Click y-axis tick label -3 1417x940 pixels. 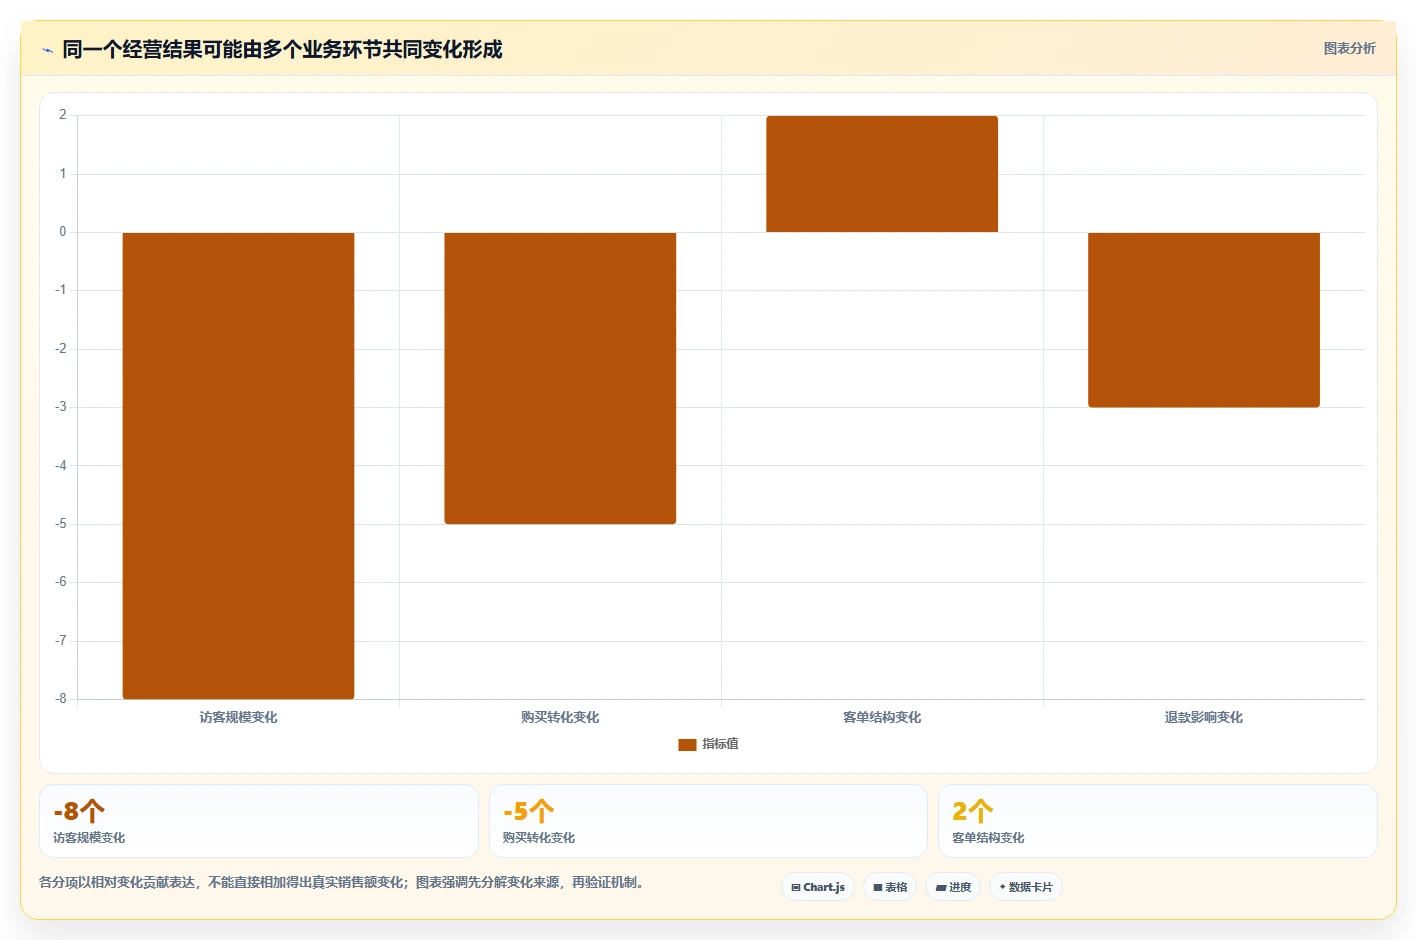(x=61, y=407)
